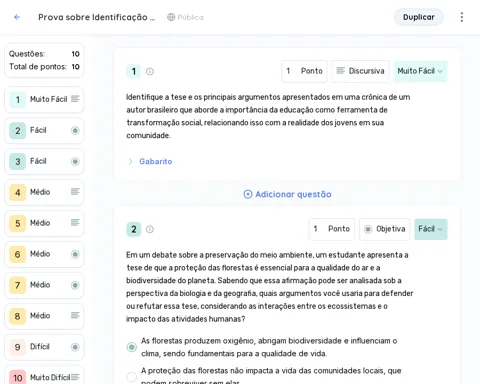Jump to question 7 Médio in the sidebar

(44, 285)
